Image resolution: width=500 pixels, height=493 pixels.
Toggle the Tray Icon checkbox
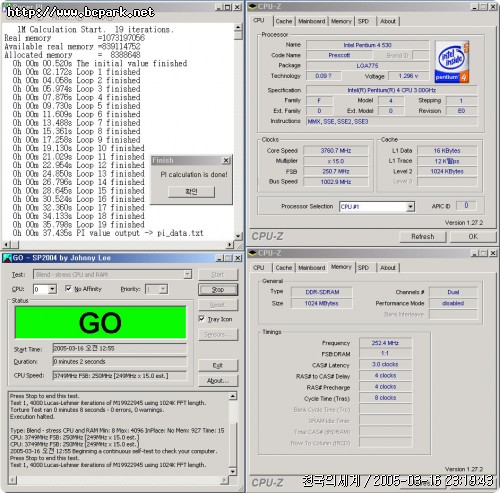pos(202,319)
